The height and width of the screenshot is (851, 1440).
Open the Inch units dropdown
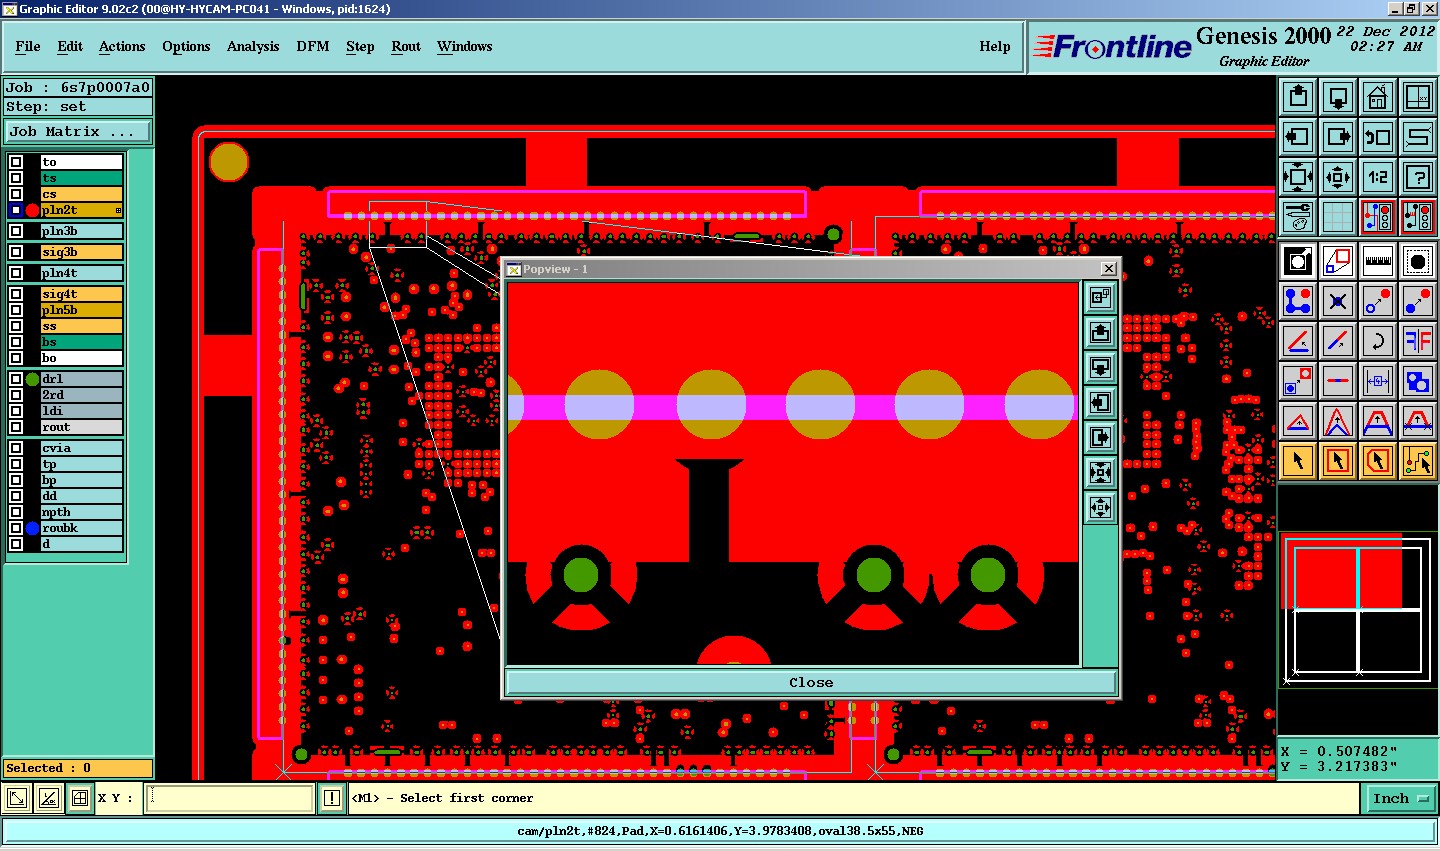1399,798
